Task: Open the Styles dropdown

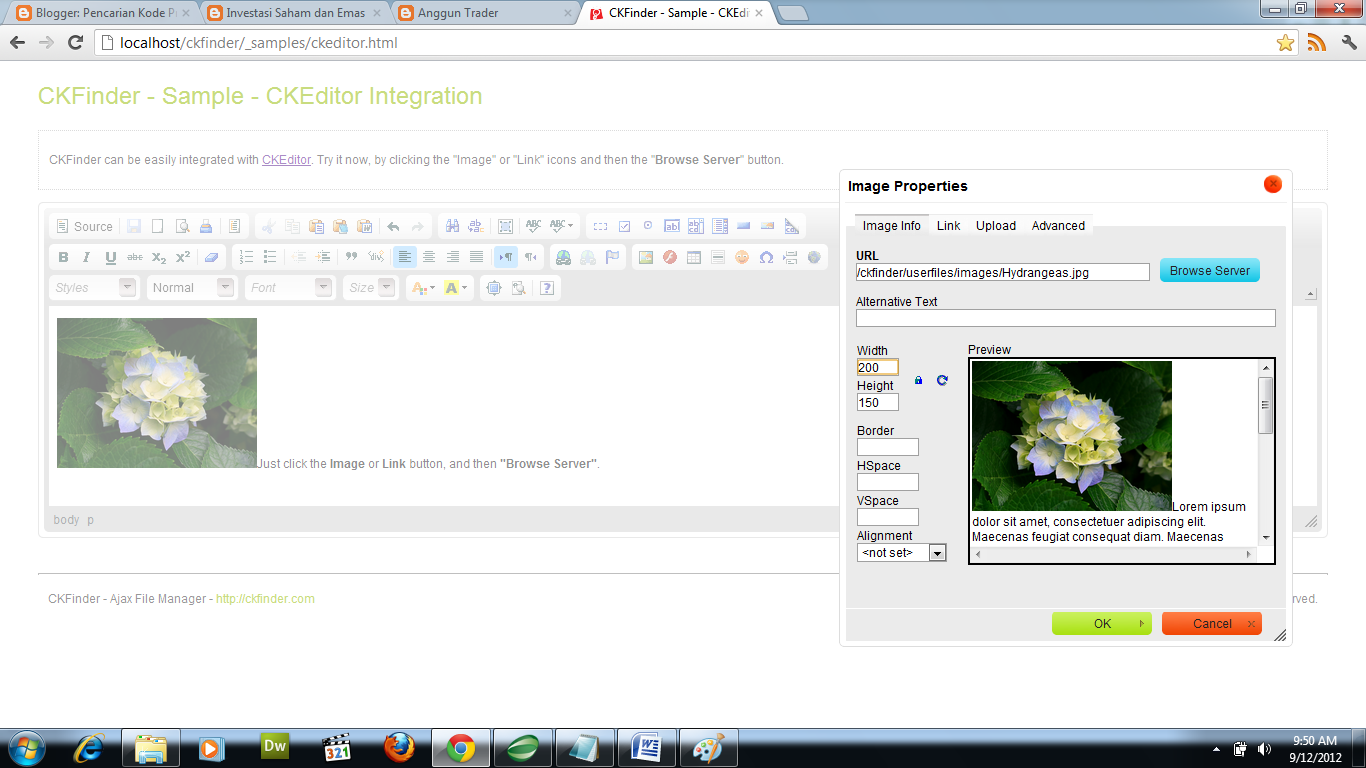Action: 93,288
